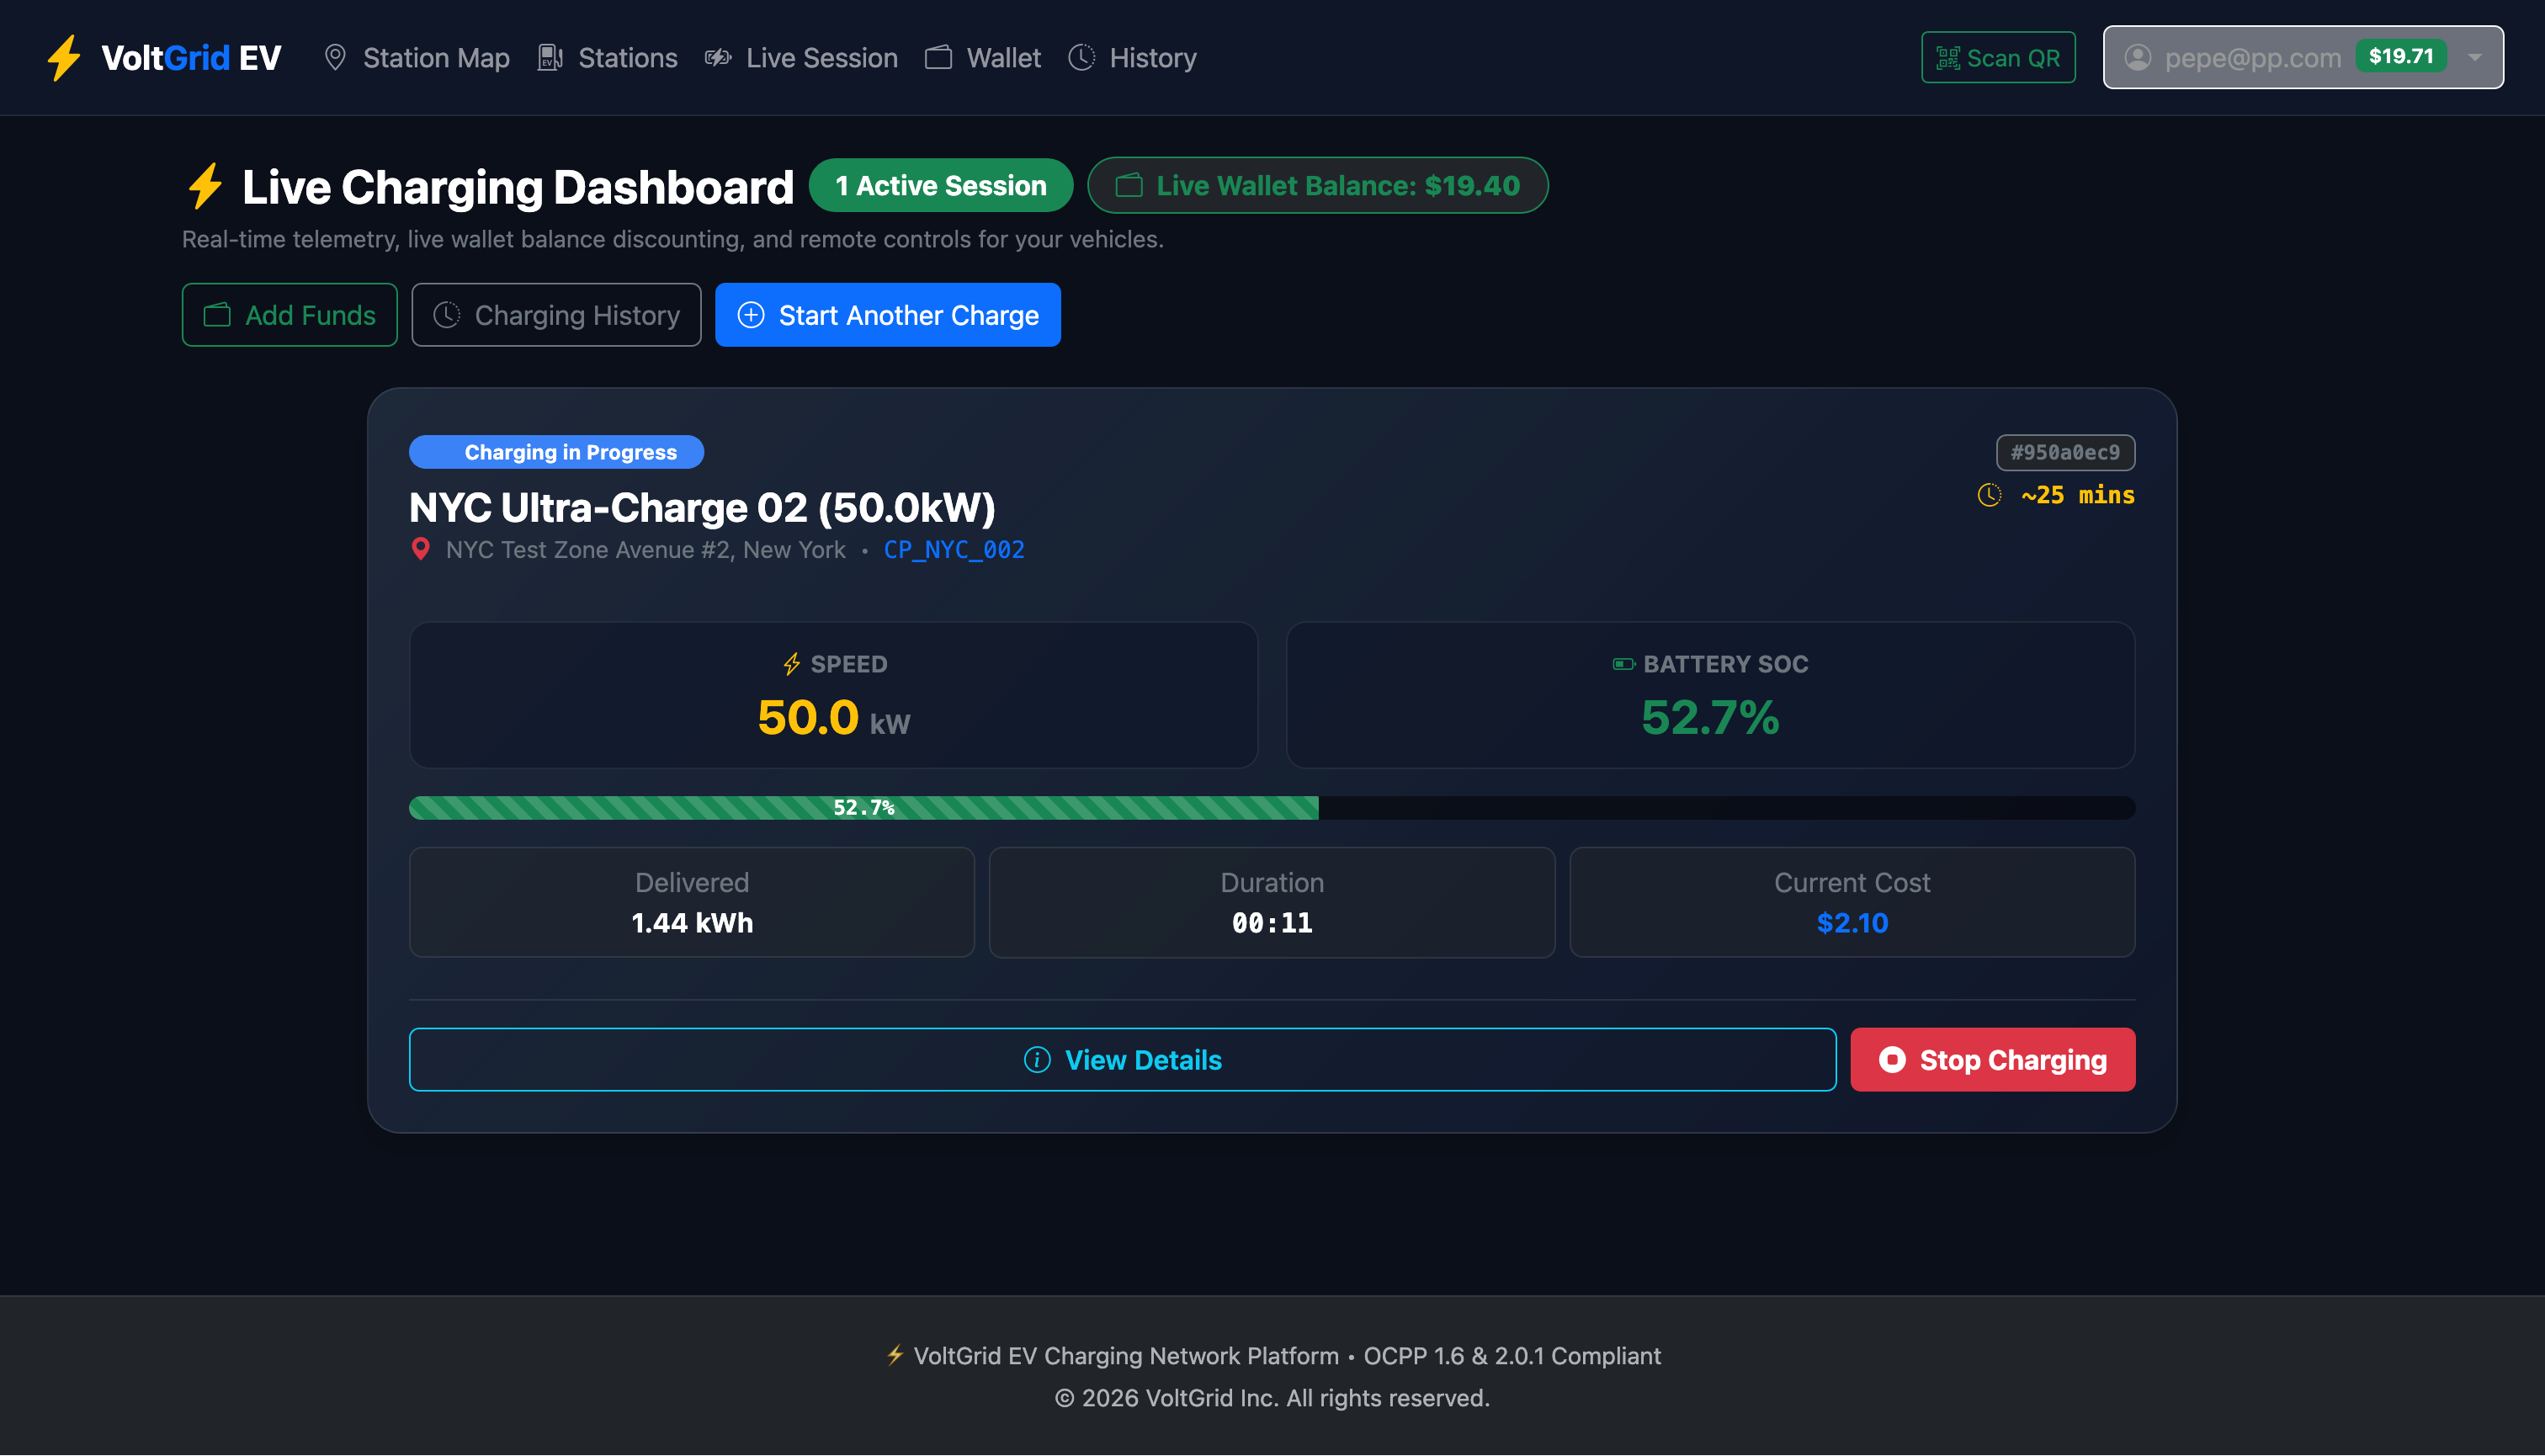The image size is (2545, 1456).
Task: Click the session ID #950a0ec9 tag
Action: [x=2066, y=453]
